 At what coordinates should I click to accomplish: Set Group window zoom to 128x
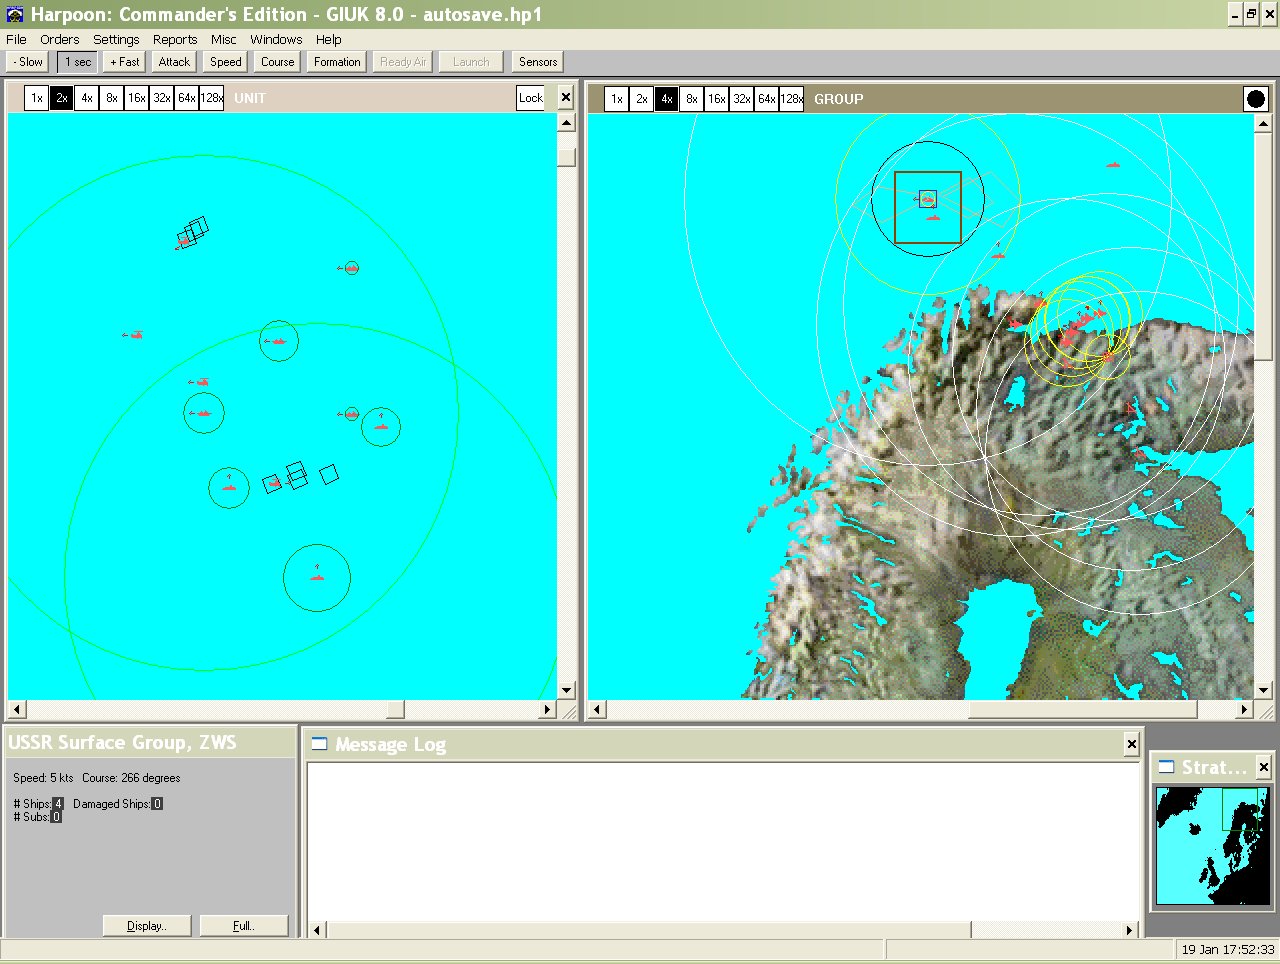791,99
